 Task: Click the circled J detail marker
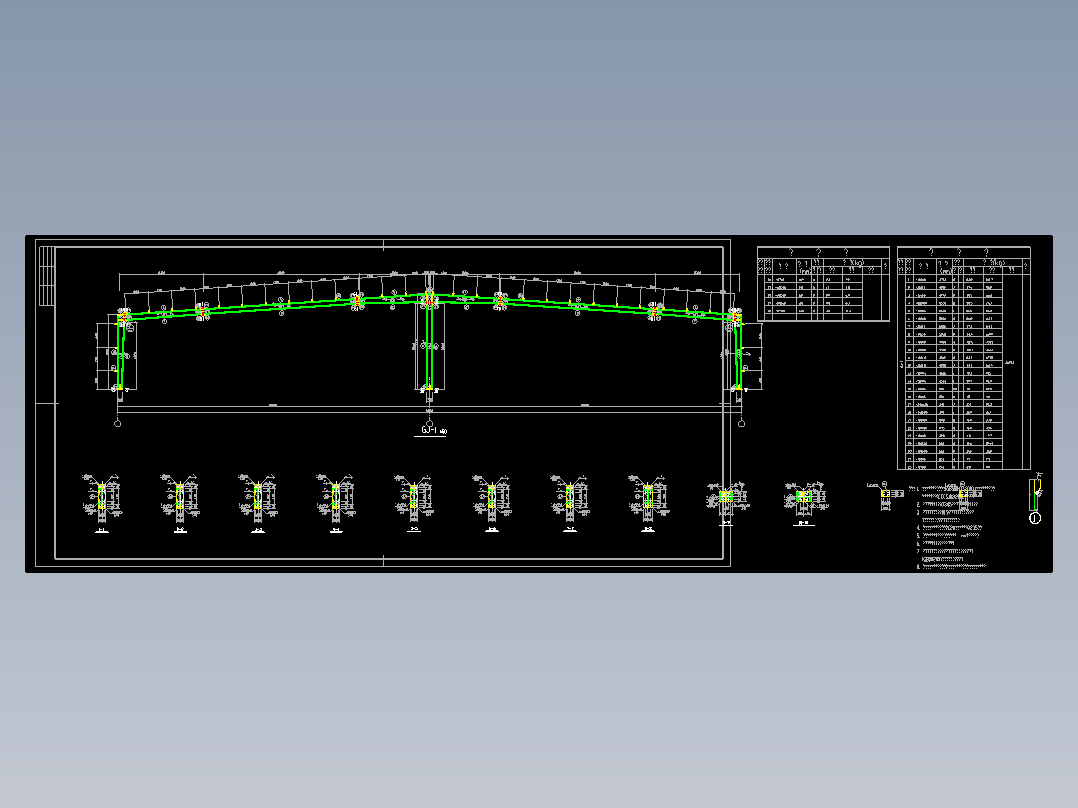(x=1035, y=518)
